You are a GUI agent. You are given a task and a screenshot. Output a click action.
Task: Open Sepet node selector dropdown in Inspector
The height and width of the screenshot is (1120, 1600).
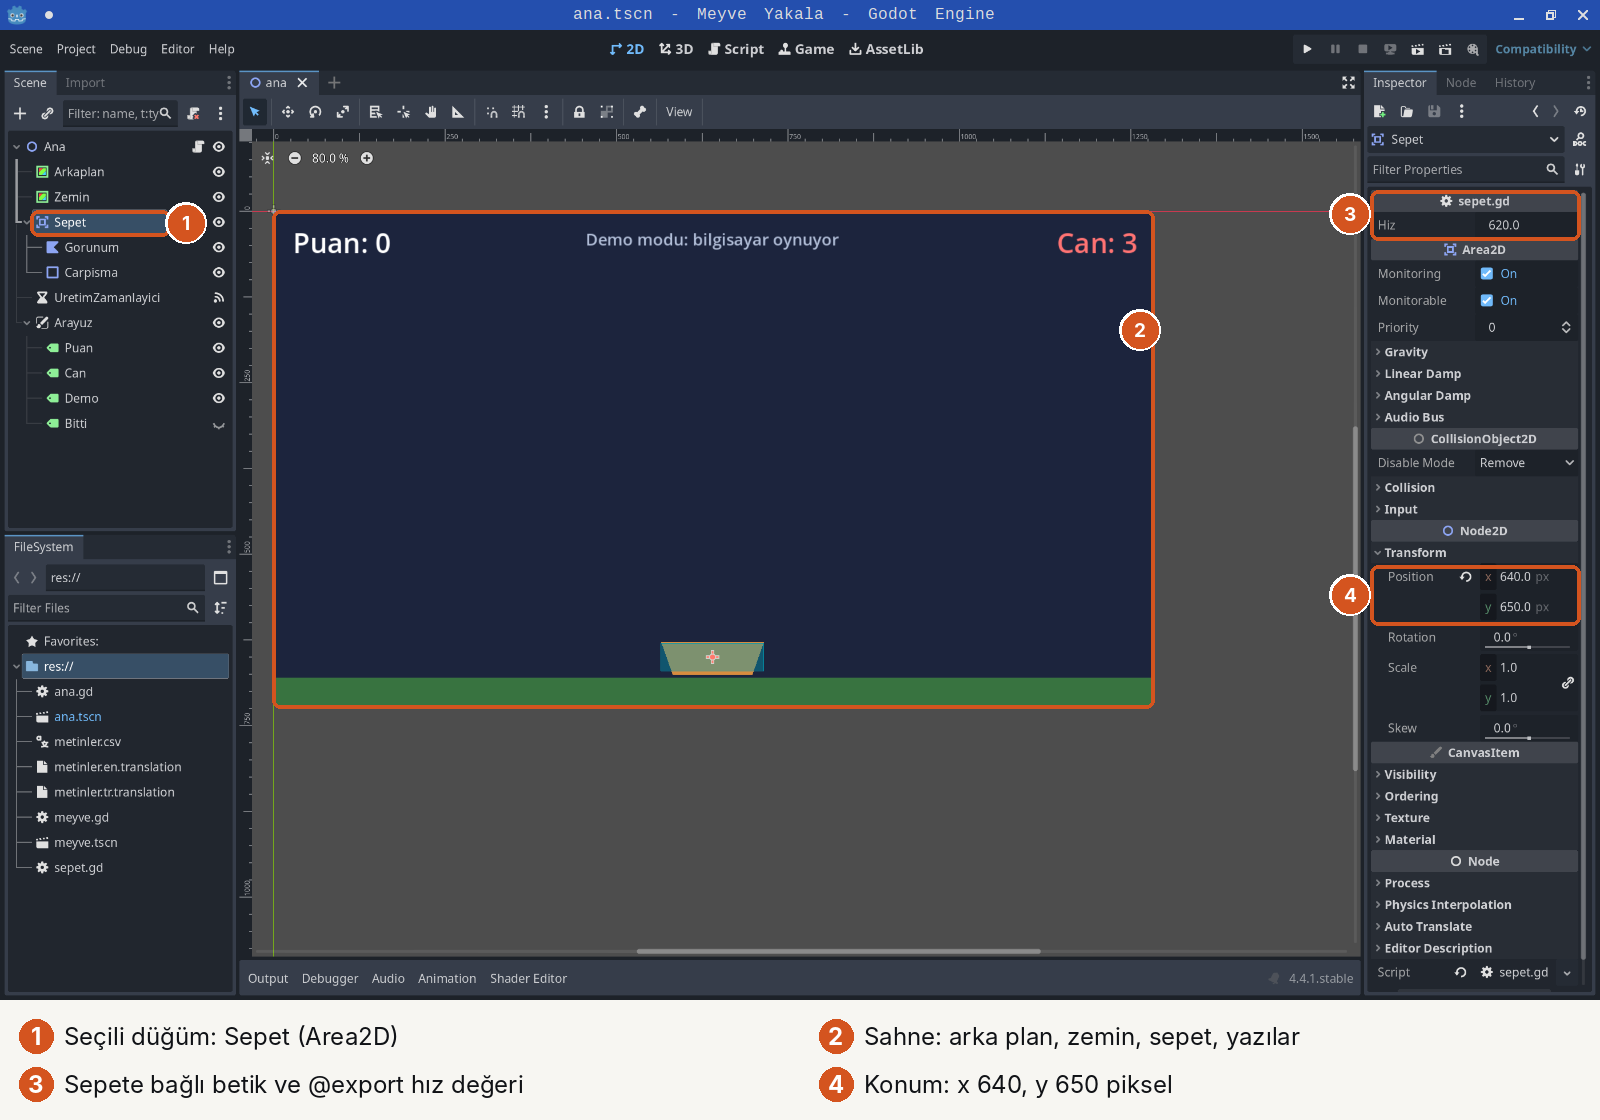[1465, 140]
